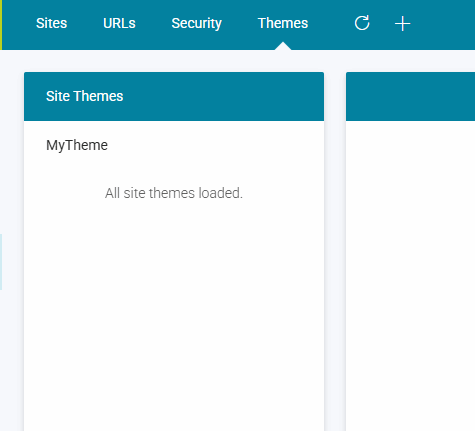Click nav bar space between Themes and refresh
The height and width of the screenshot is (431, 475).
pyautogui.click(x=331, y=24)
